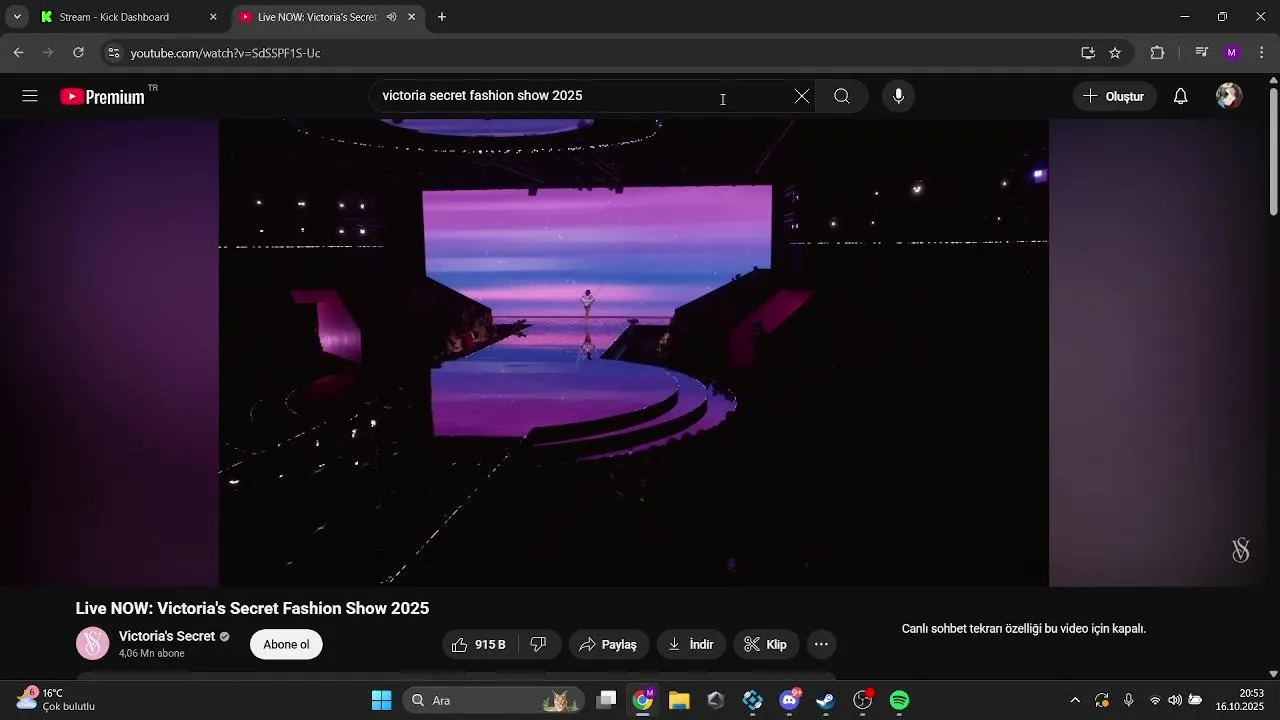This screenshot has width=1280, height=720.
Task: Open a new browser tab
Action: tap(442, 17)
